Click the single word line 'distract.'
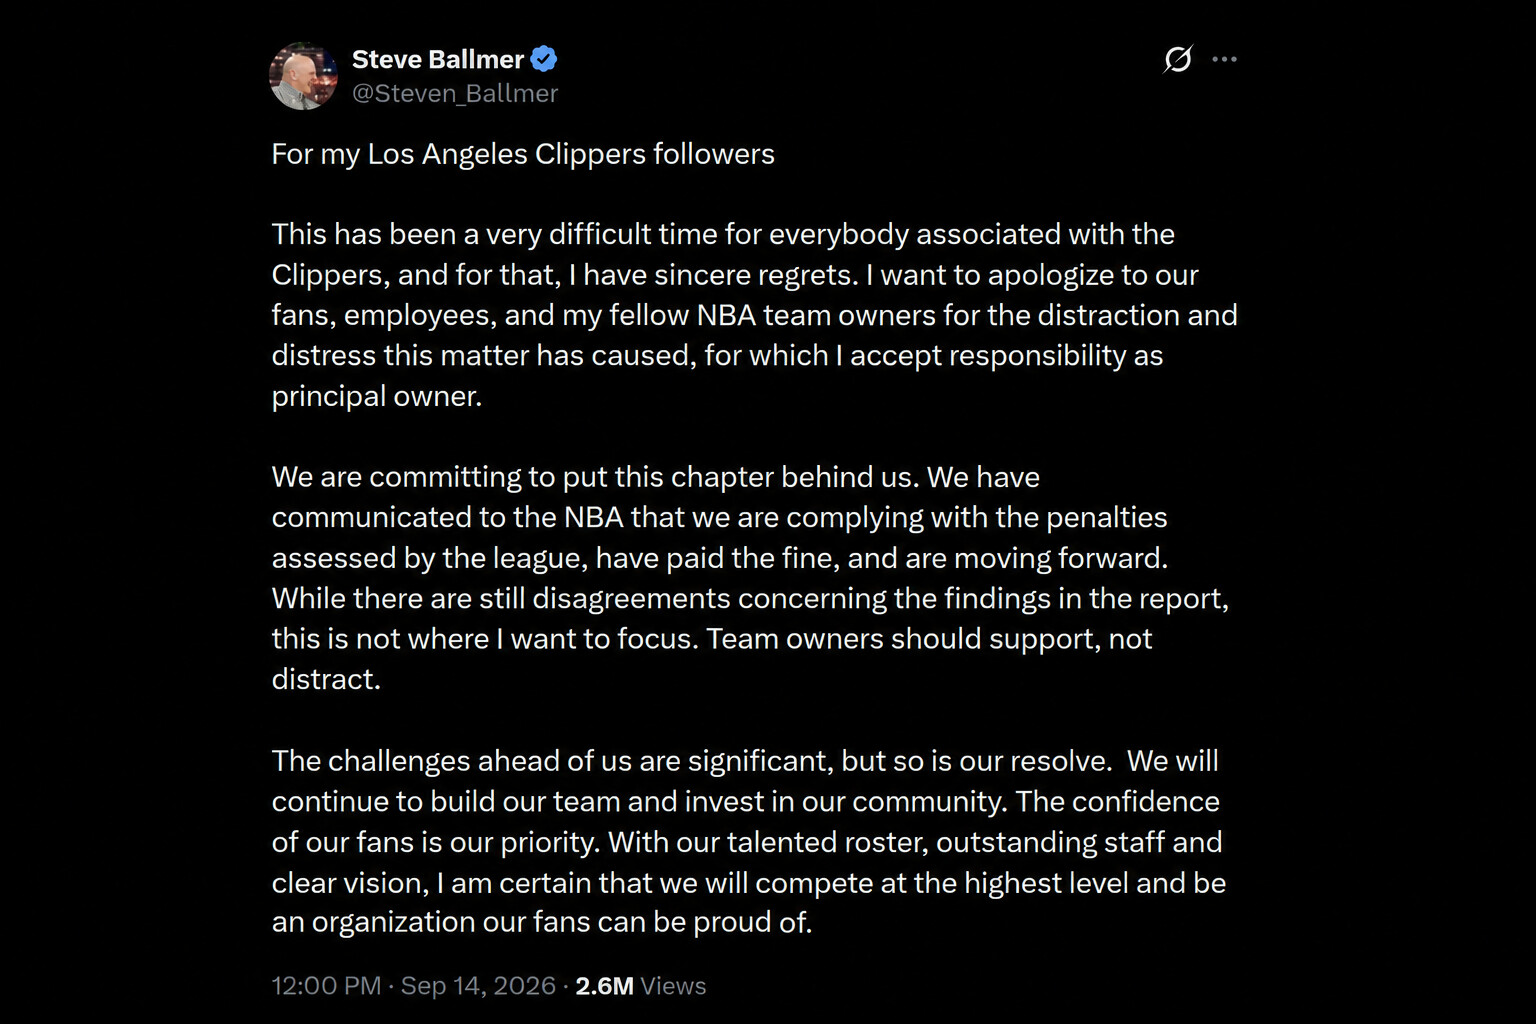Screen dimensions: 1536x1024 [326, 680]
